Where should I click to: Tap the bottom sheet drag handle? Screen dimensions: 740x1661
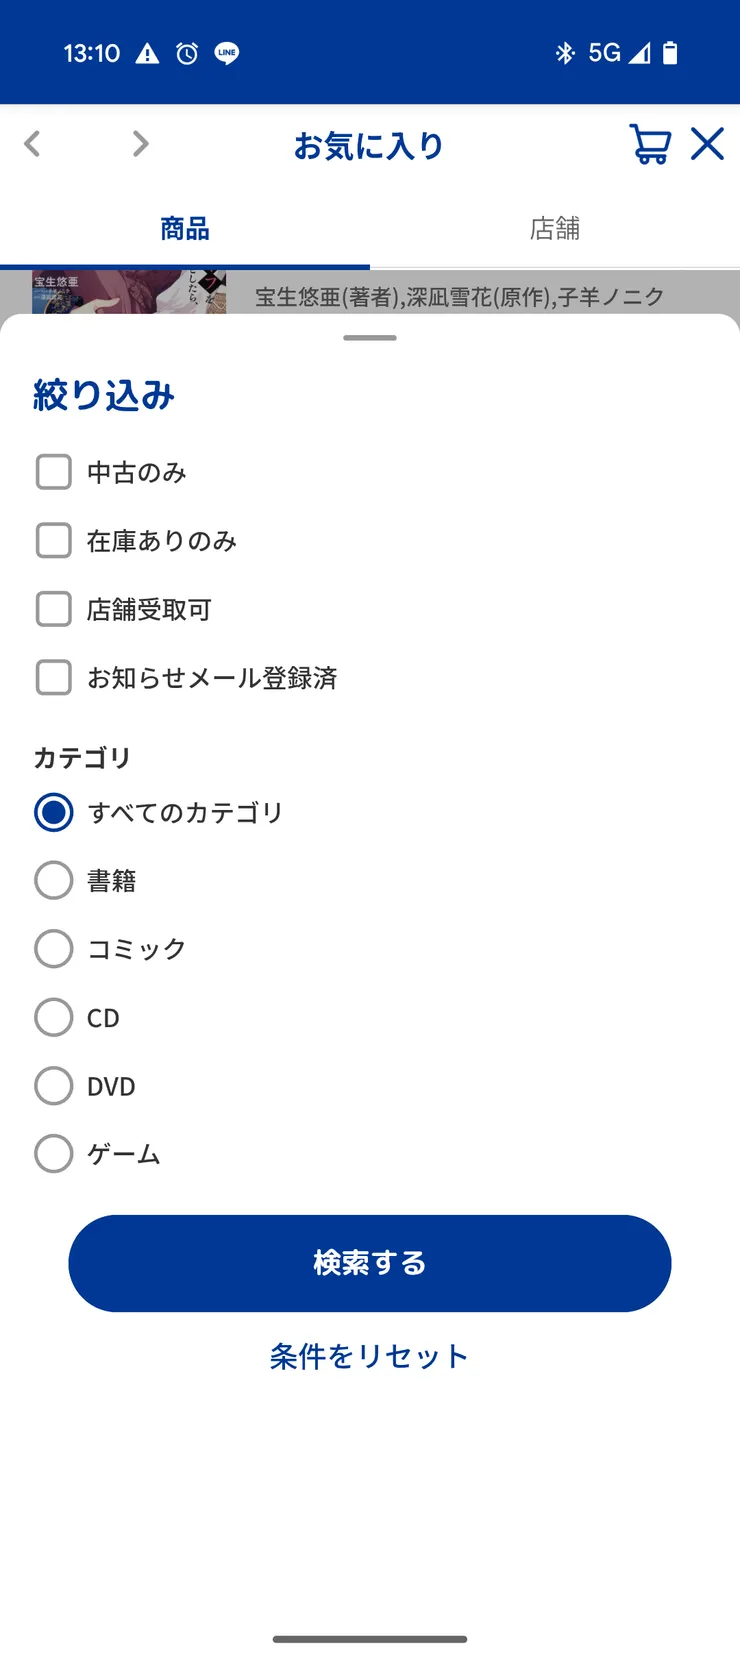pos(370,338)
